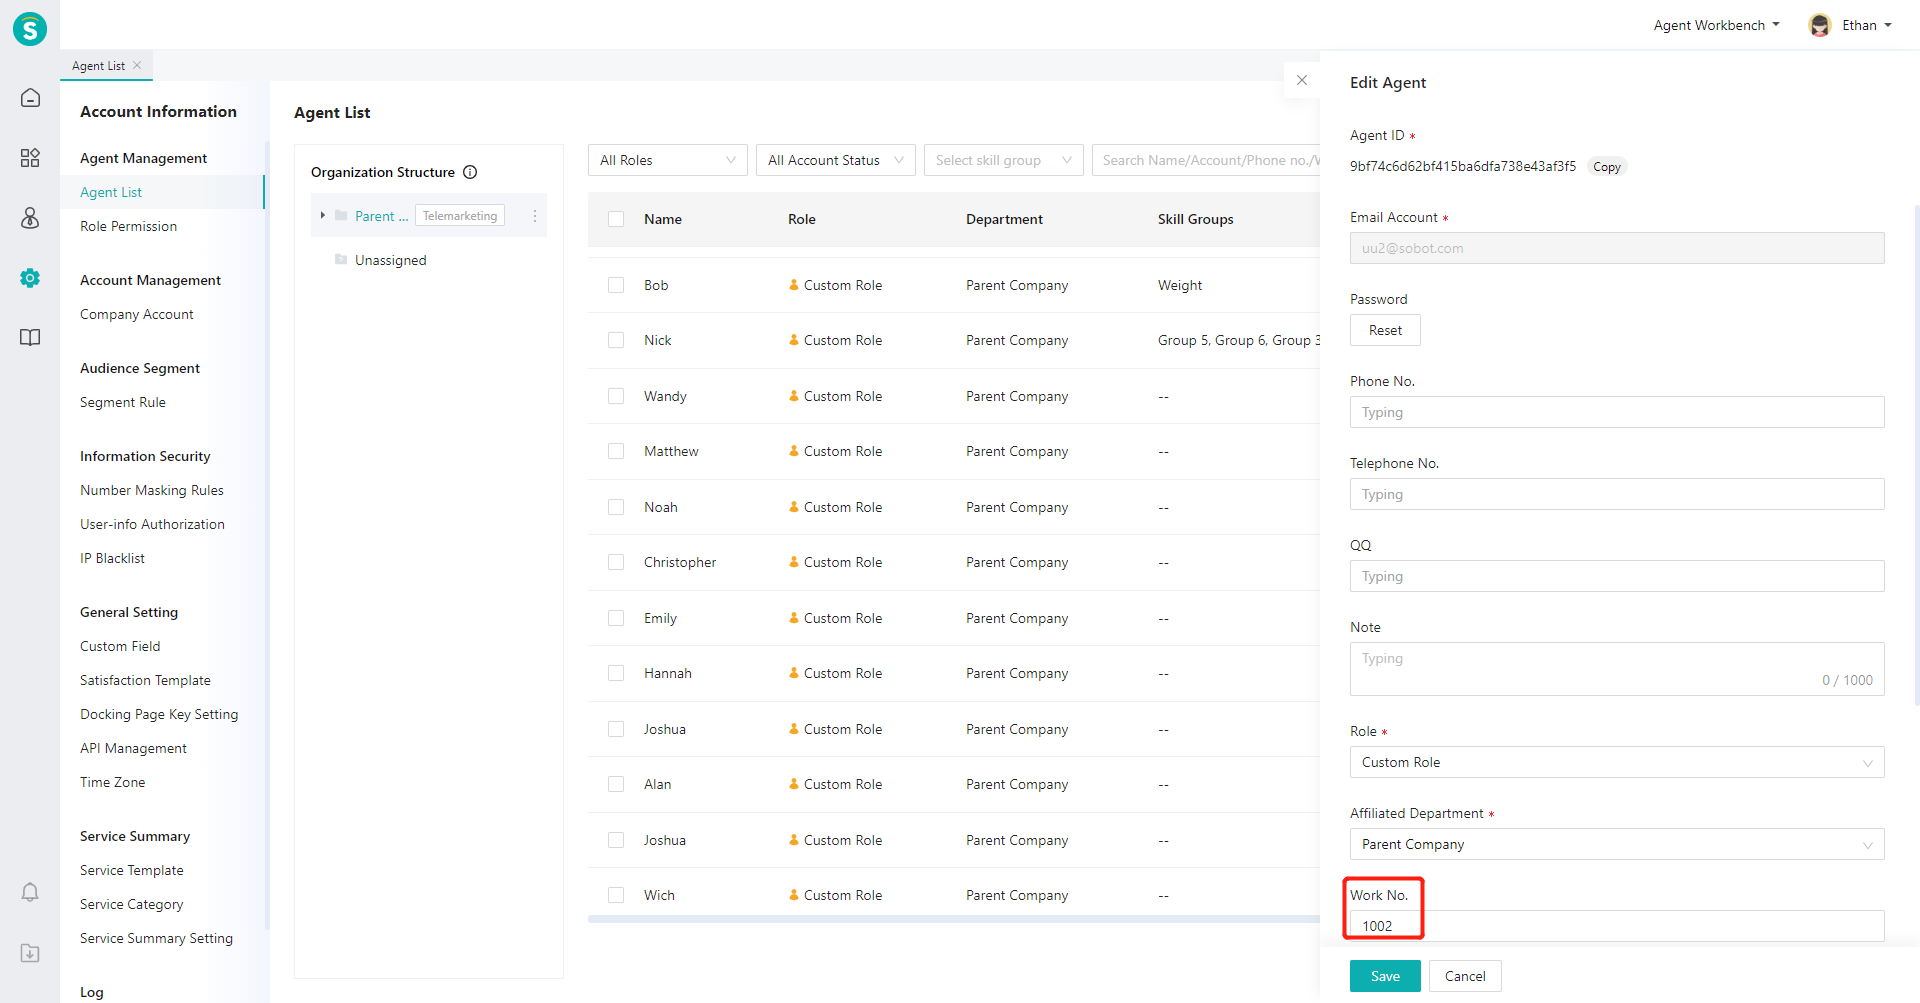Open the Role Custom Role dropdown
1920x1003 pixels.
(1617, 762)
